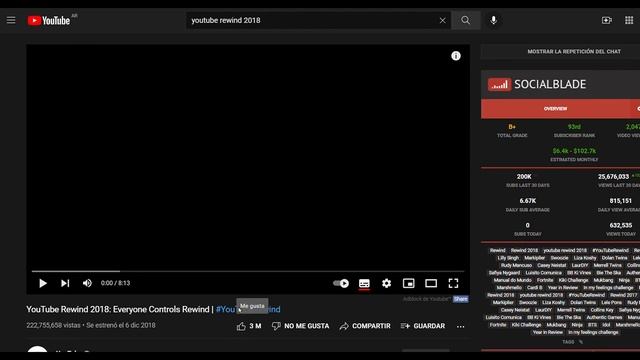Click the blue Share button under player

tap(460, 299)
